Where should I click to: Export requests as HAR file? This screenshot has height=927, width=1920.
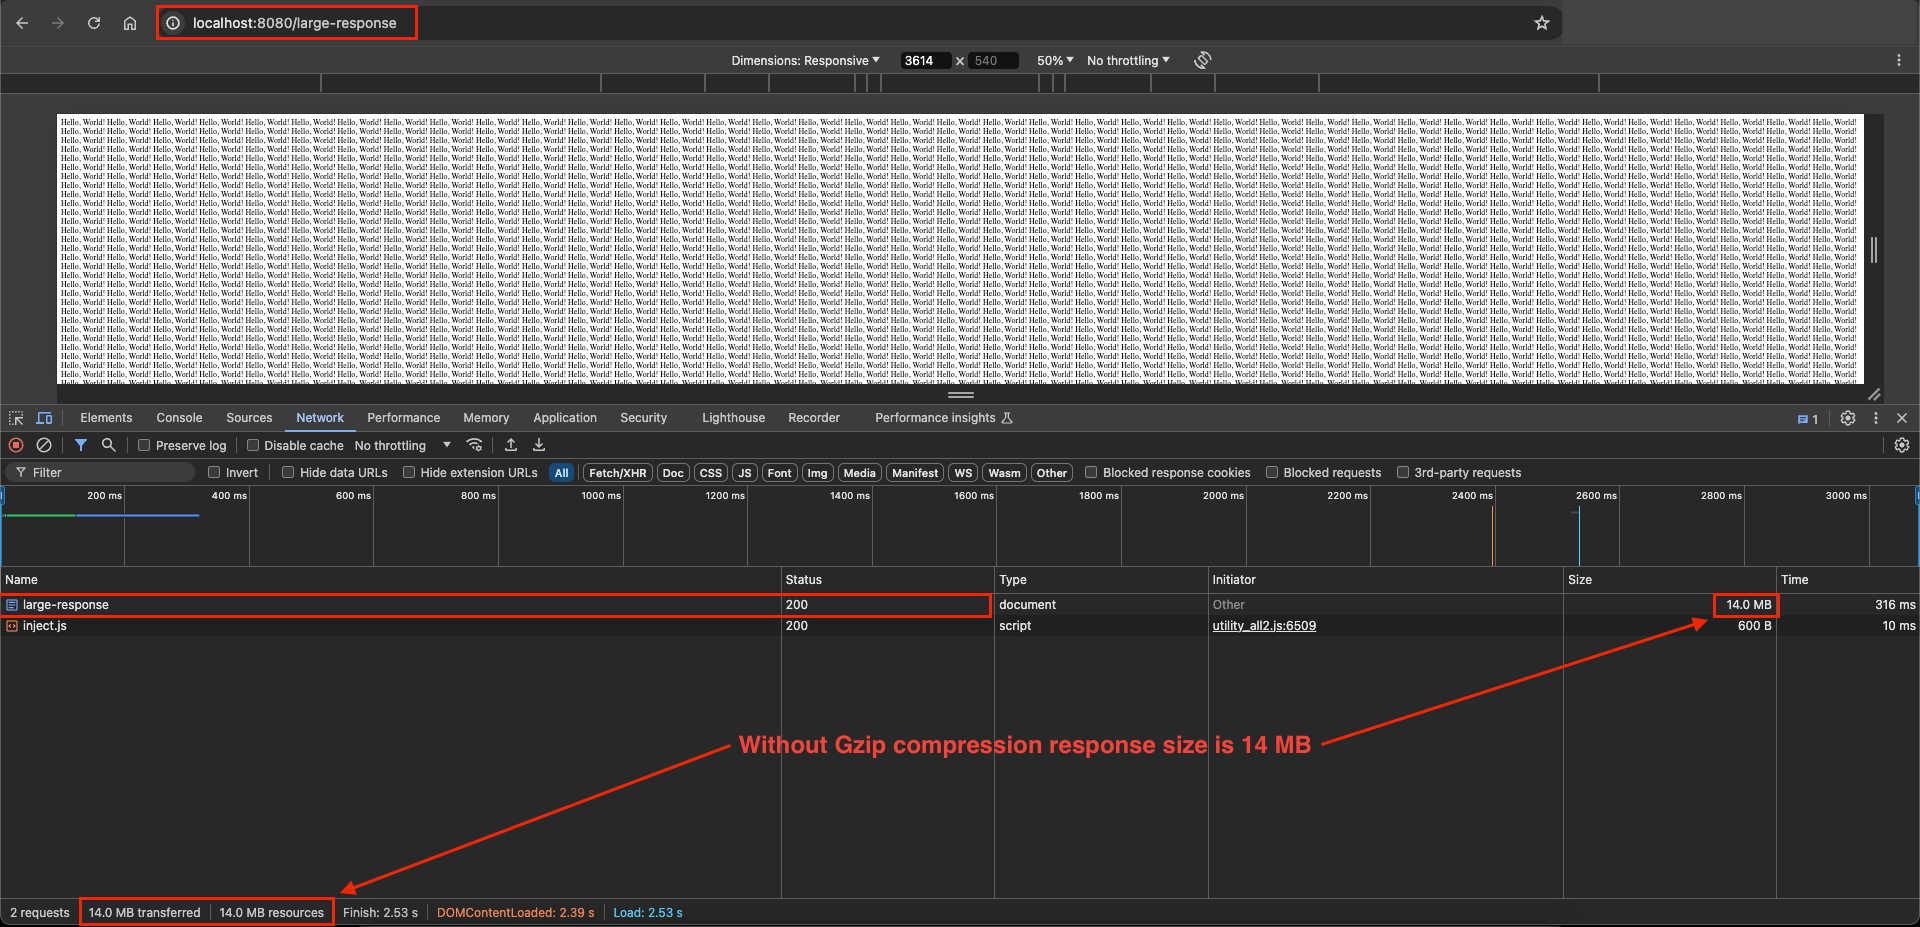539,445
